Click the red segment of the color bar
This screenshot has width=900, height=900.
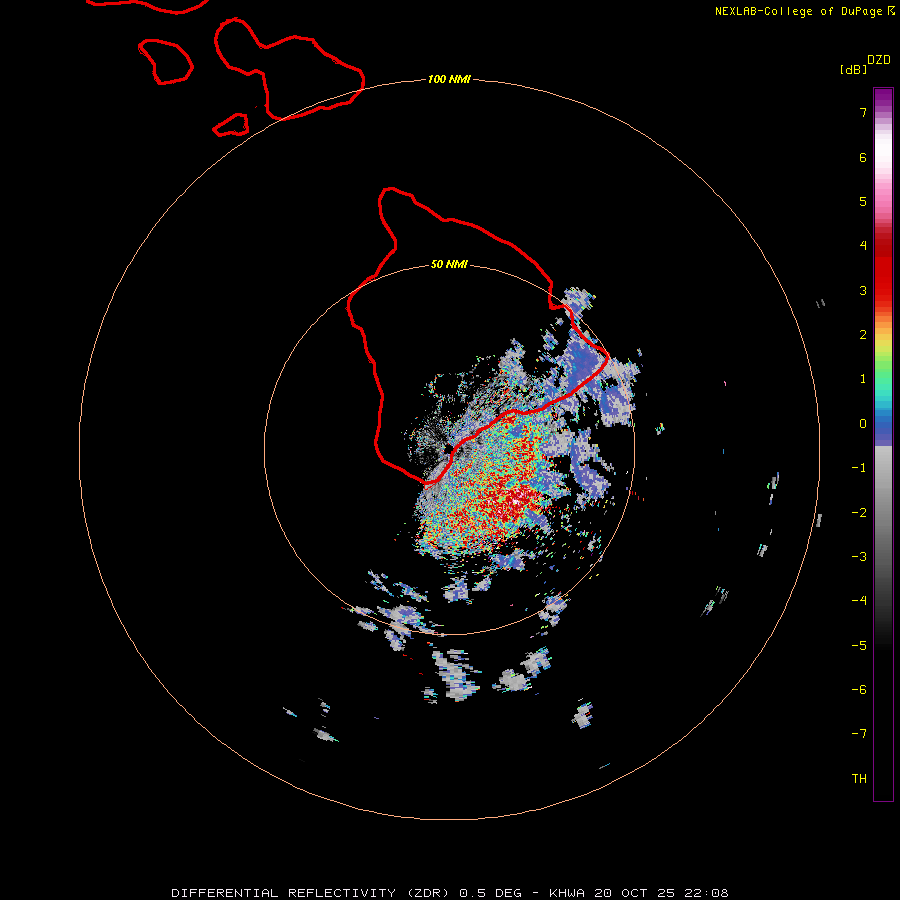coord(883,267)
